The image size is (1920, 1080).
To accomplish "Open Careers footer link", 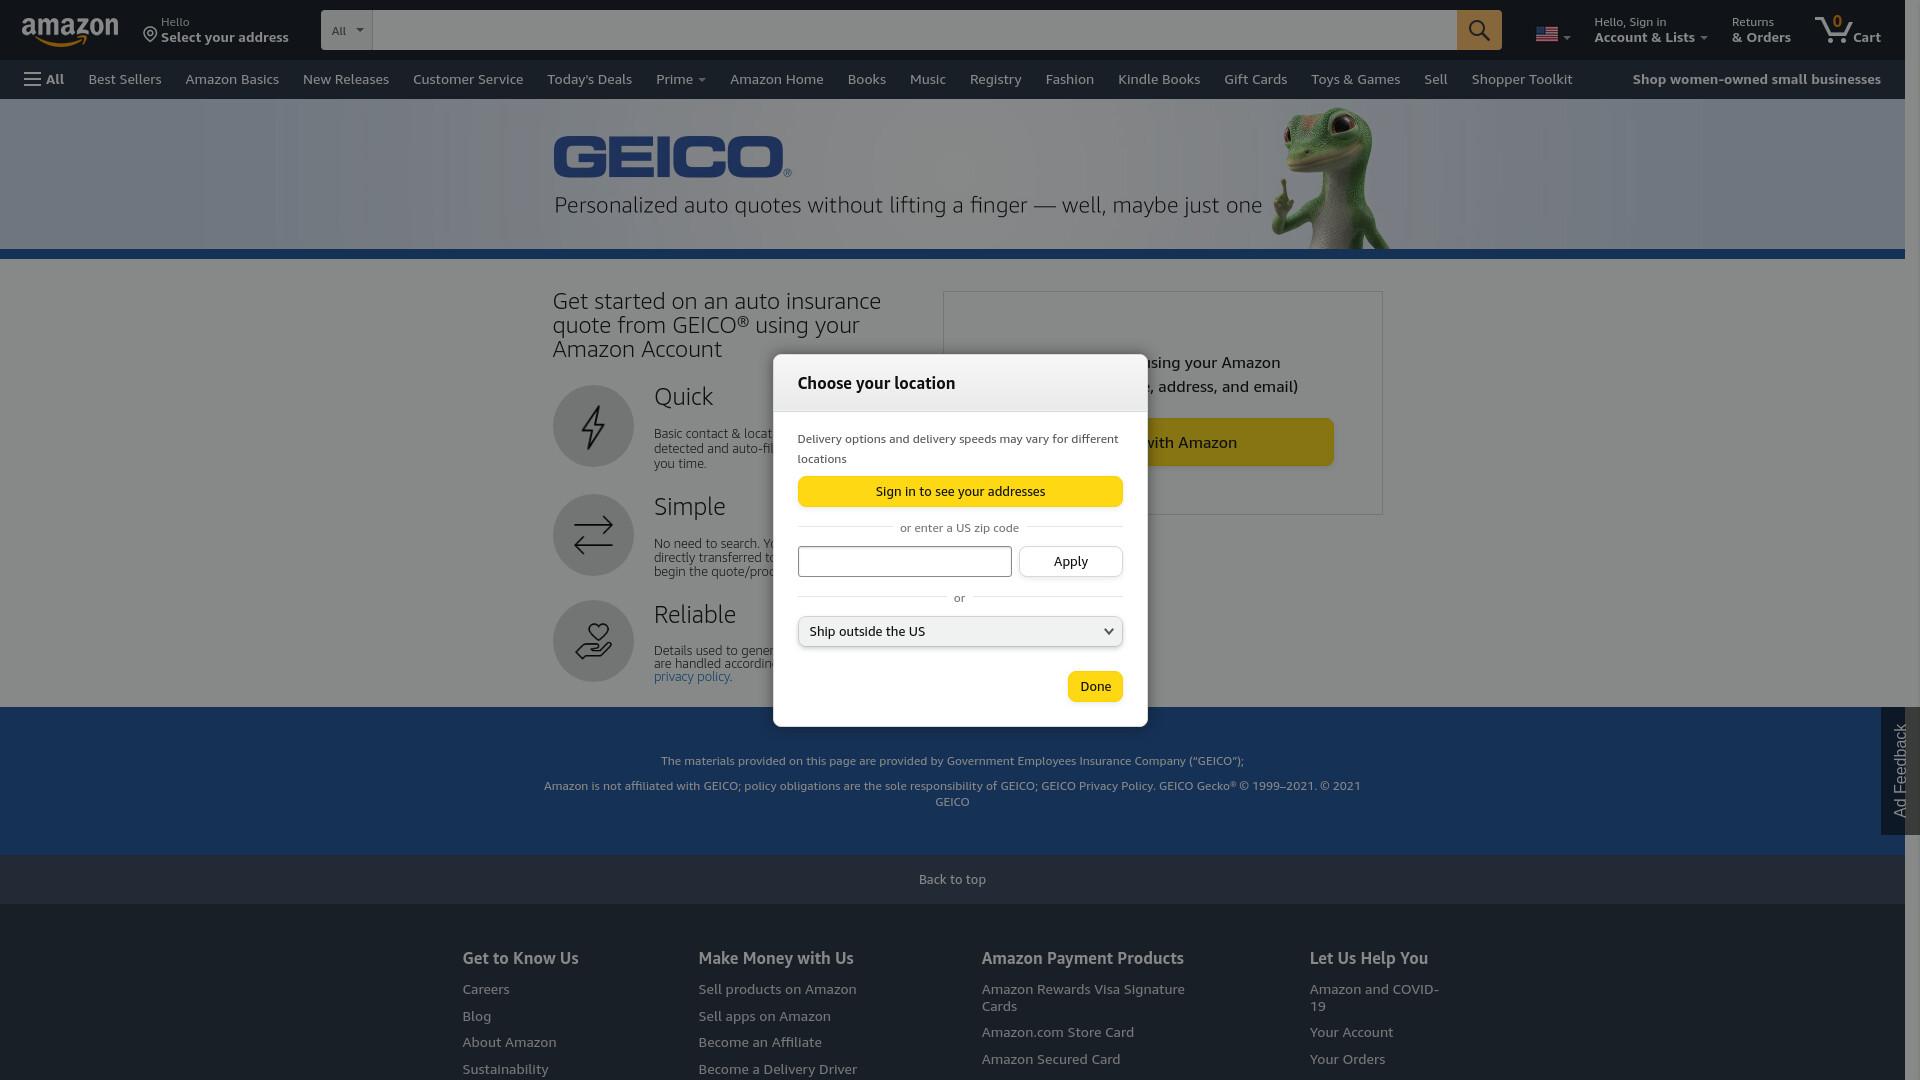I will (x=486, y=989).
